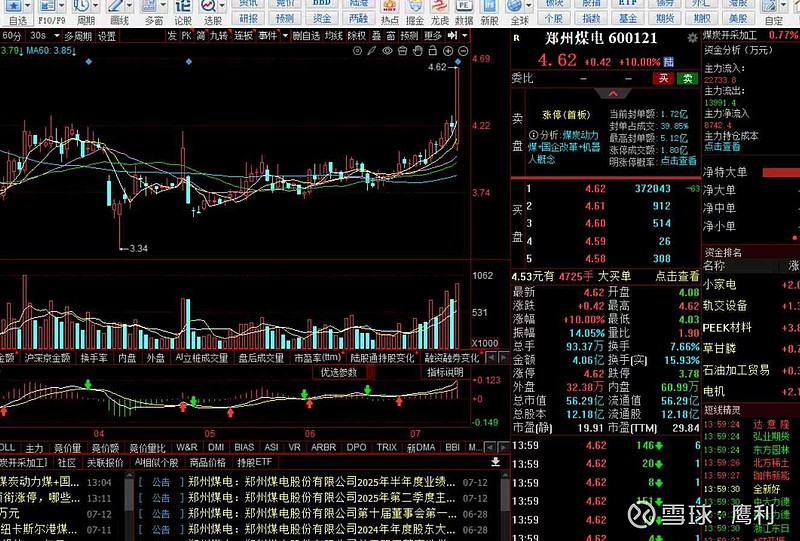Viewport: 800px width, 541px height.
Task: Open 2025年半年度业绩 announcement row
Action: (313, 482)
